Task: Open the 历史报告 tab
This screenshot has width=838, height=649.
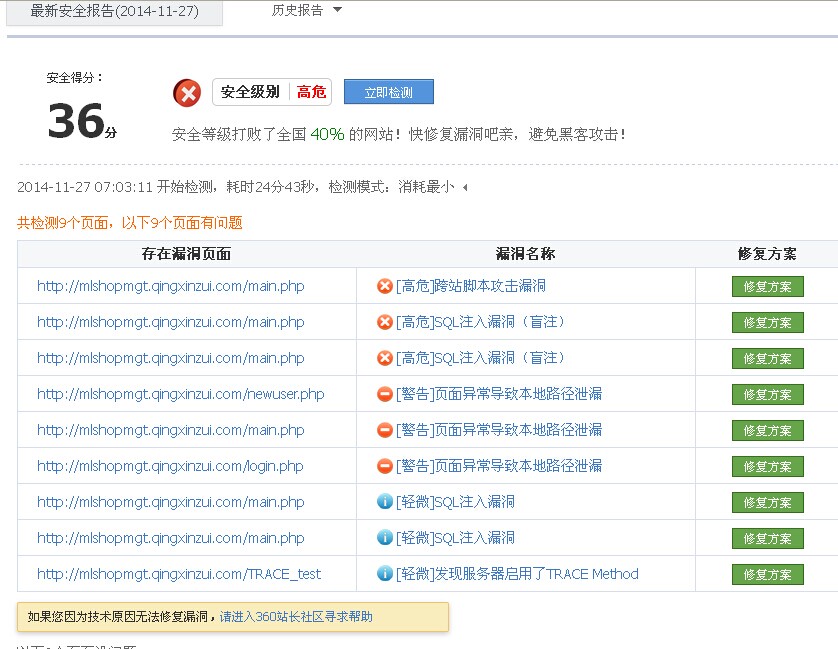Action: (x=298, y=10)
